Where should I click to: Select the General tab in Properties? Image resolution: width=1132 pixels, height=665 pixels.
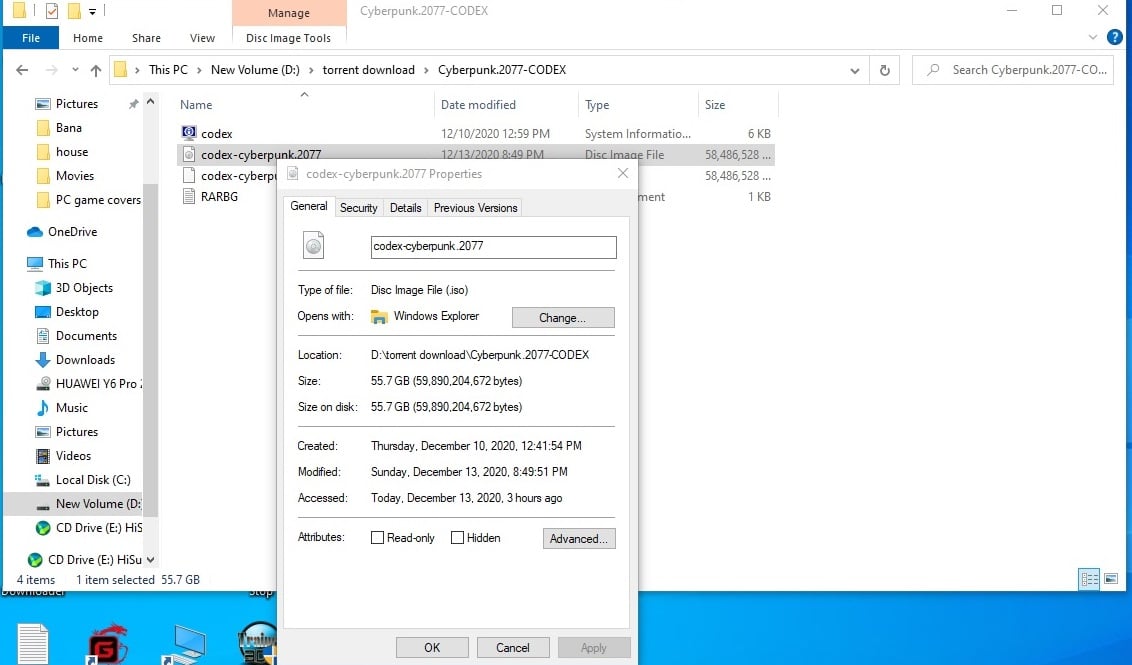[308, 207]
